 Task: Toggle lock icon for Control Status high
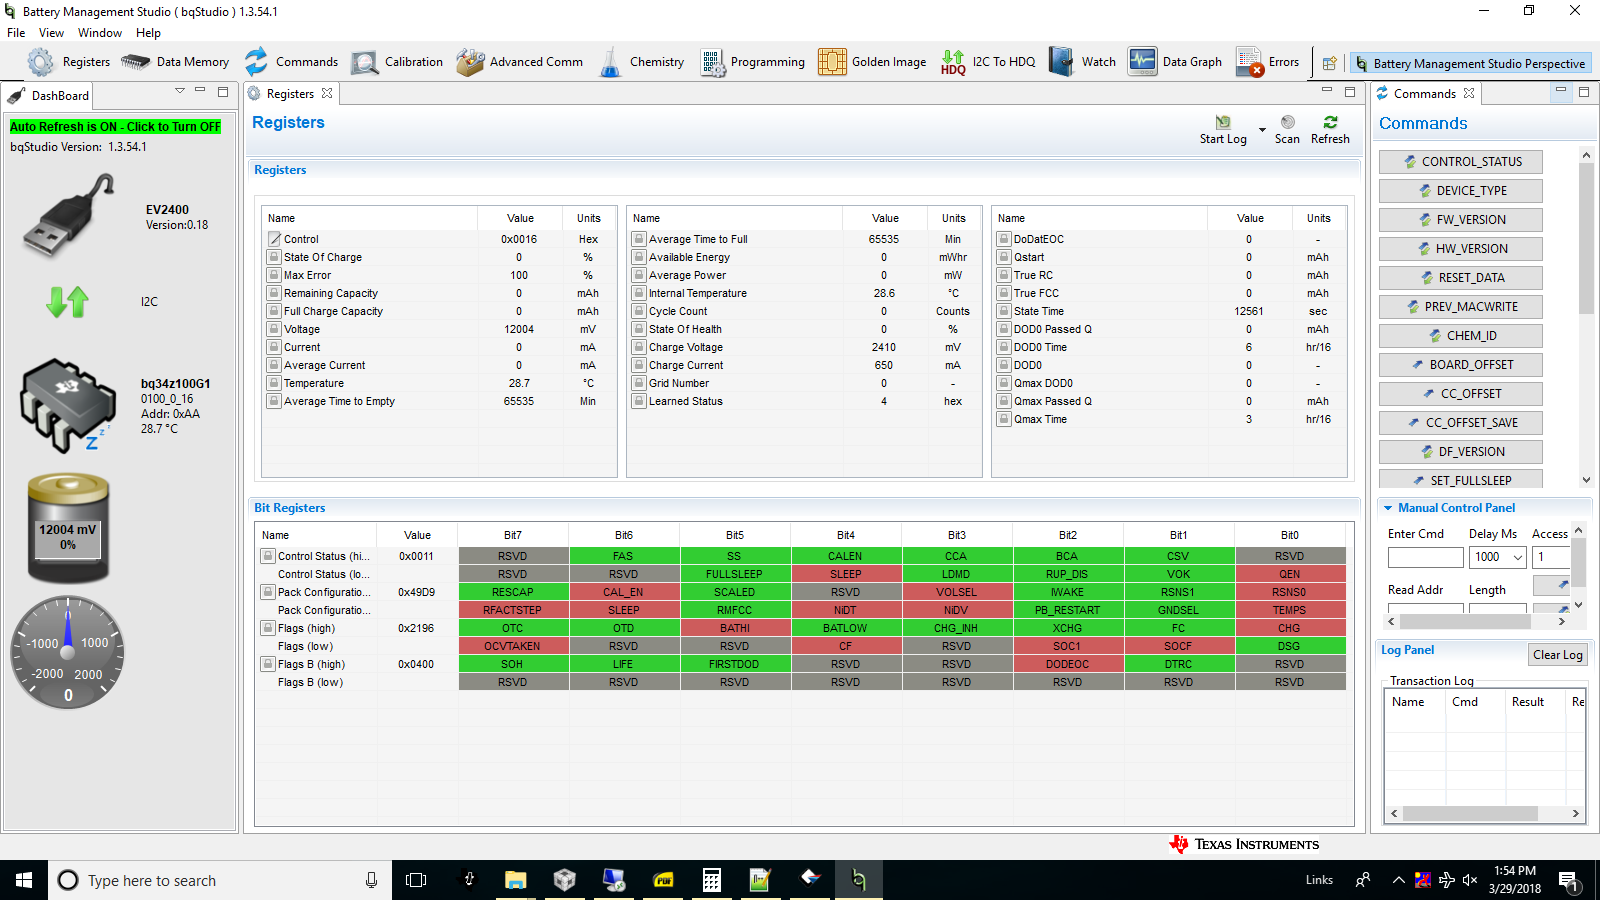click(x=268, y=556)
